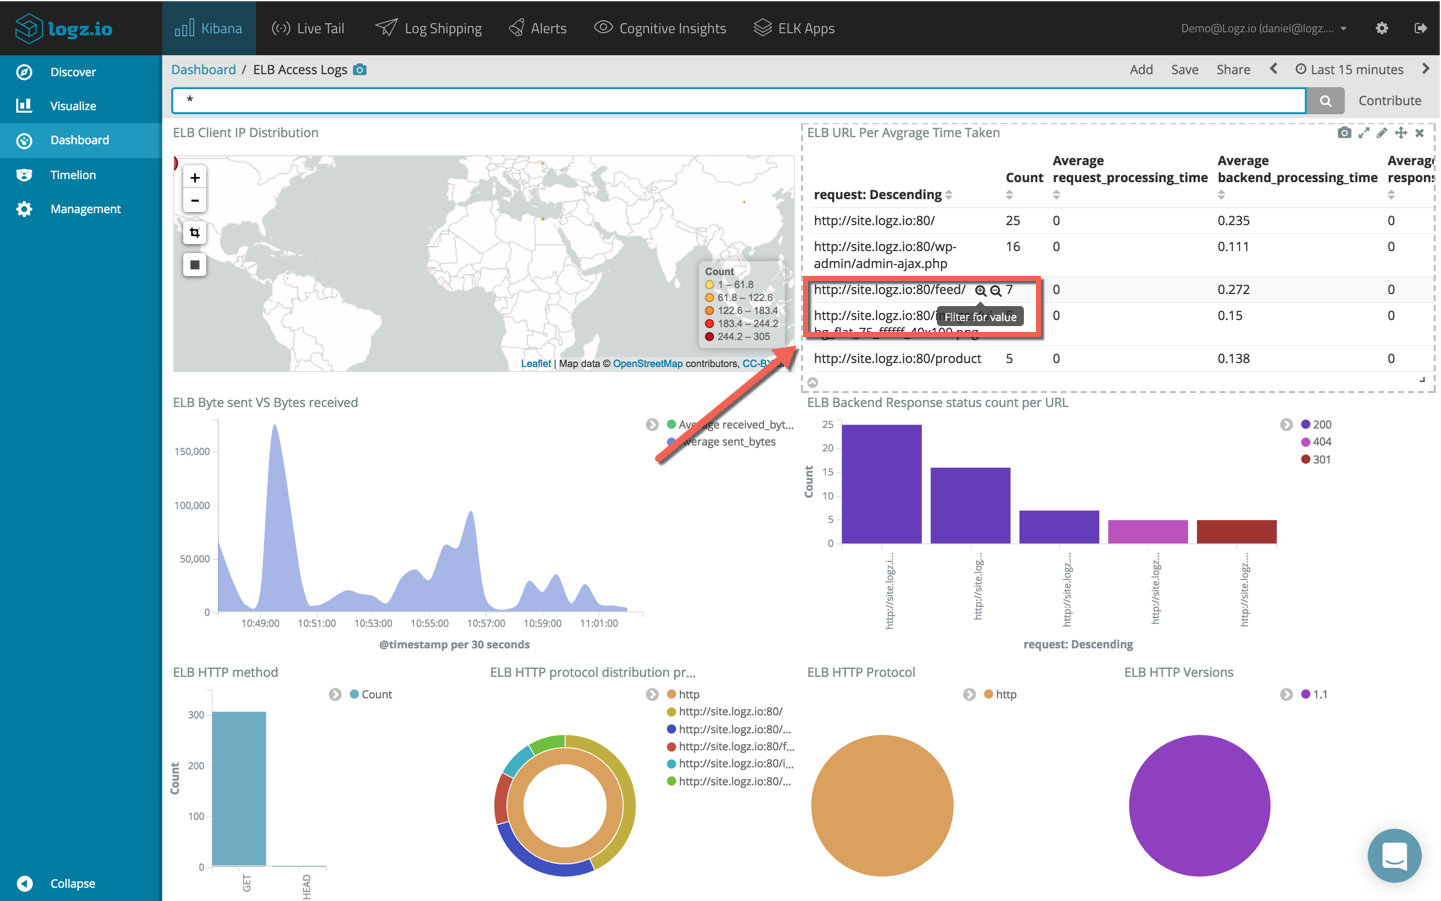Click the 1 – 61.8 legend color dot
Viewport: 1441px width, 901px height.
[709, 285]
